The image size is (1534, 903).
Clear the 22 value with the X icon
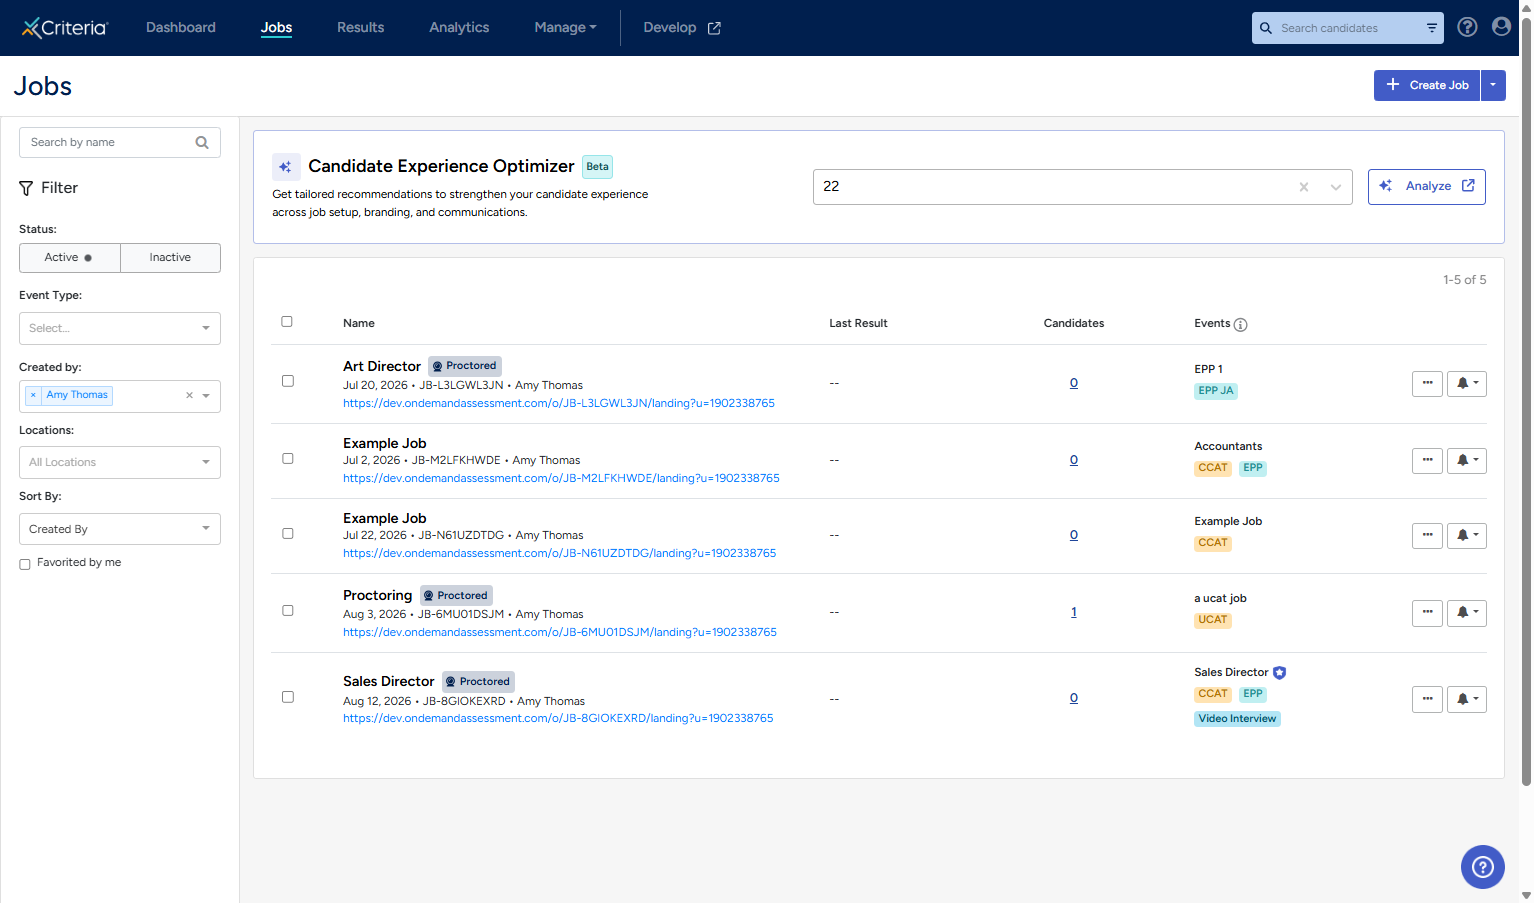tap(1304, 187)
